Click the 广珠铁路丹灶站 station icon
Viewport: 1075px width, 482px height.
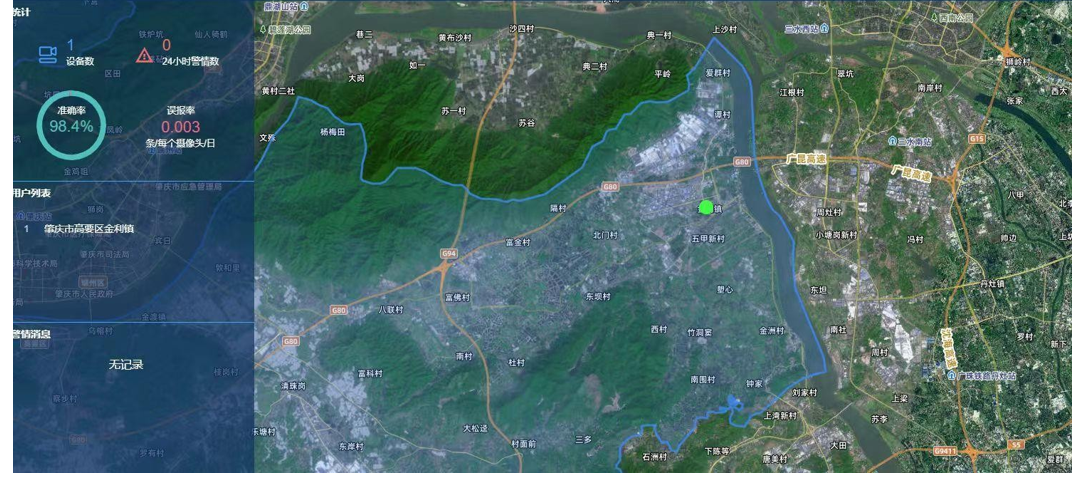point(952,376)
